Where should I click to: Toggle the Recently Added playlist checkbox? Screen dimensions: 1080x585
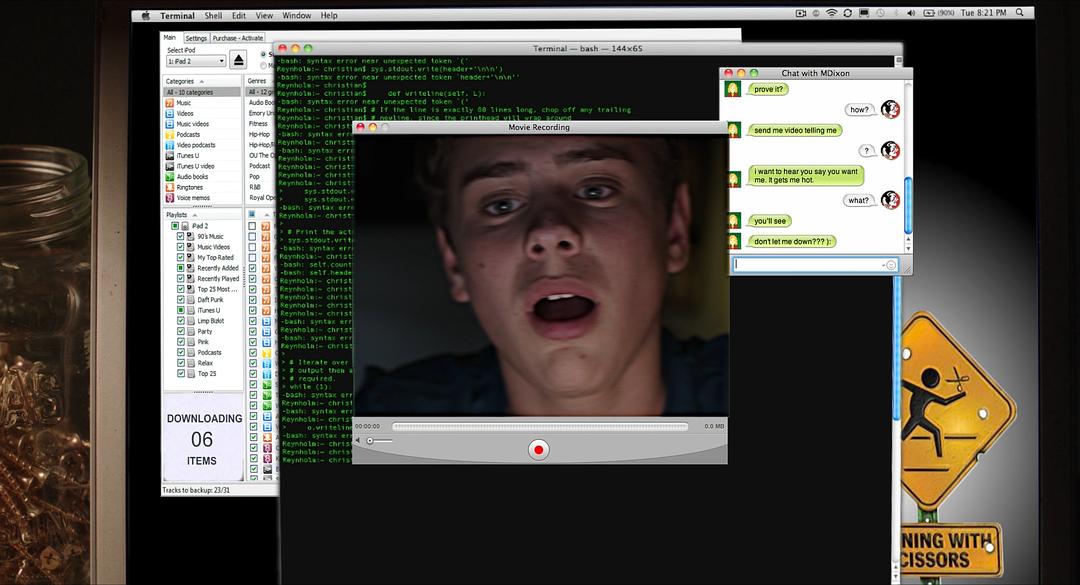(180, 268)
